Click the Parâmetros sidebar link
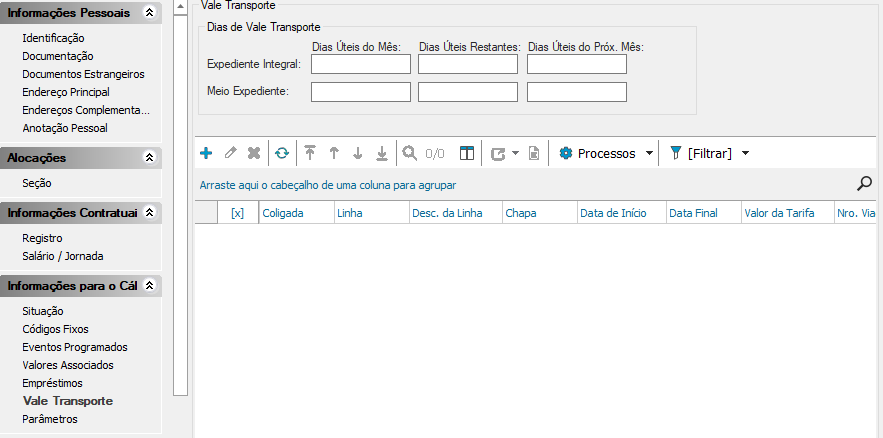Image resolution: width=883 pixels, height=438 pixels. click(50, 419)
